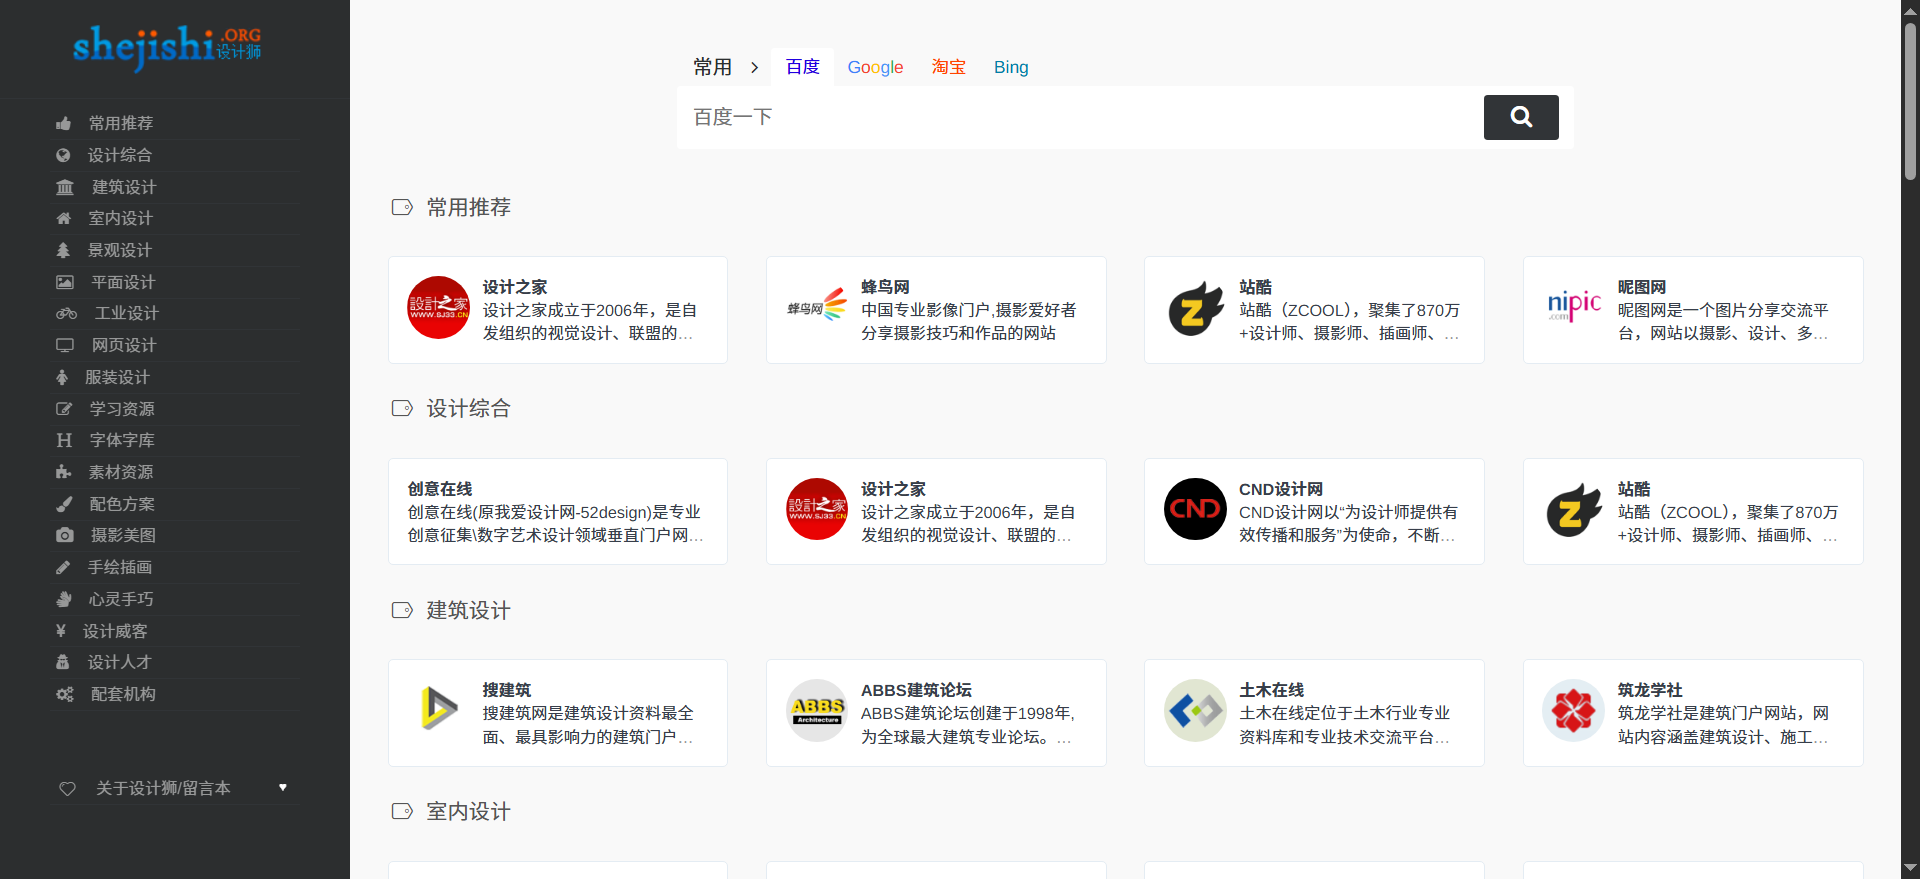1920x879 pixels.
Task: Click the scrollbar down arrow
Action: click(1910, 868)
